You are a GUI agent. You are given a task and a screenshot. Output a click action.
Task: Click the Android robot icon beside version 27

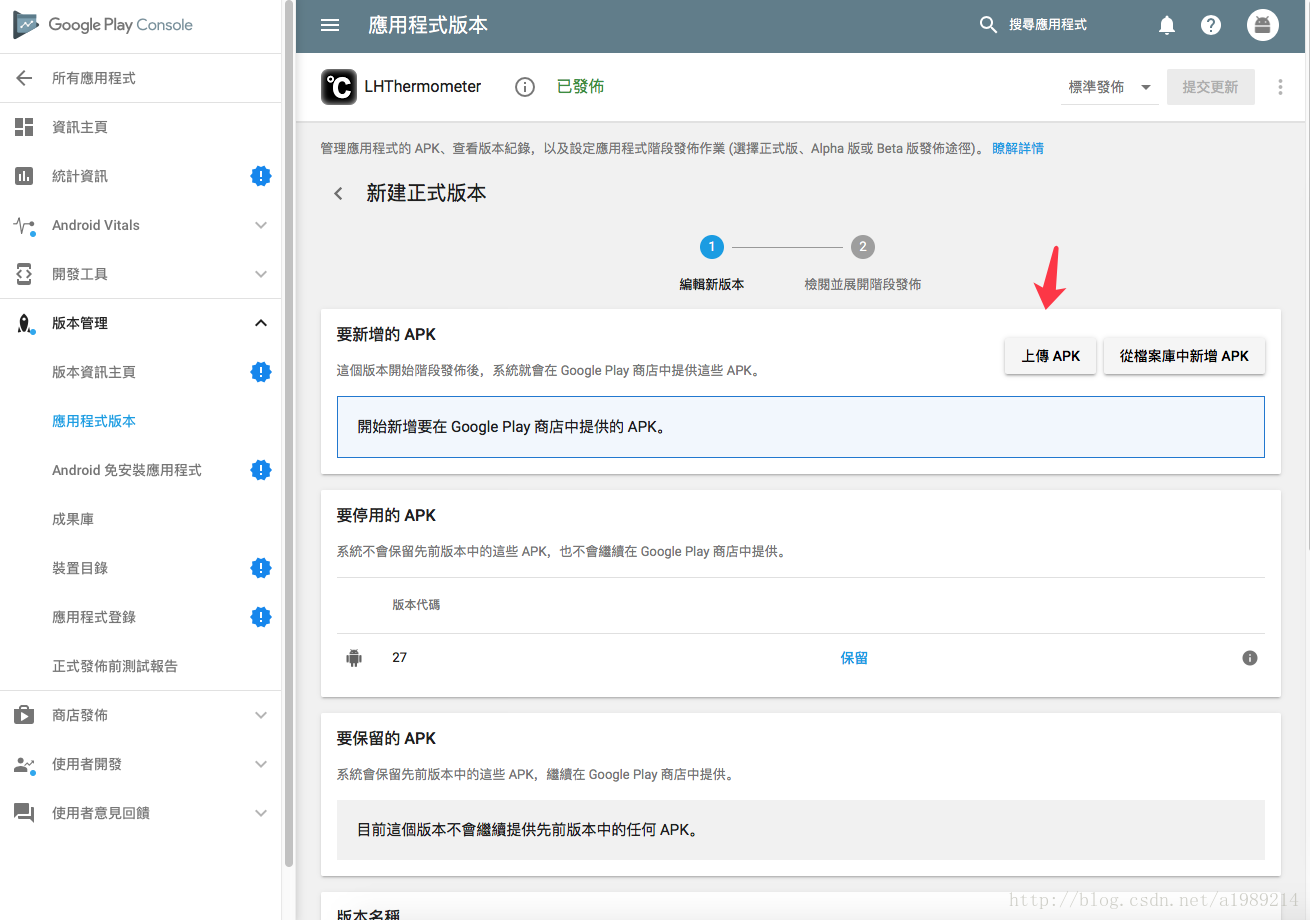point(354,657)
